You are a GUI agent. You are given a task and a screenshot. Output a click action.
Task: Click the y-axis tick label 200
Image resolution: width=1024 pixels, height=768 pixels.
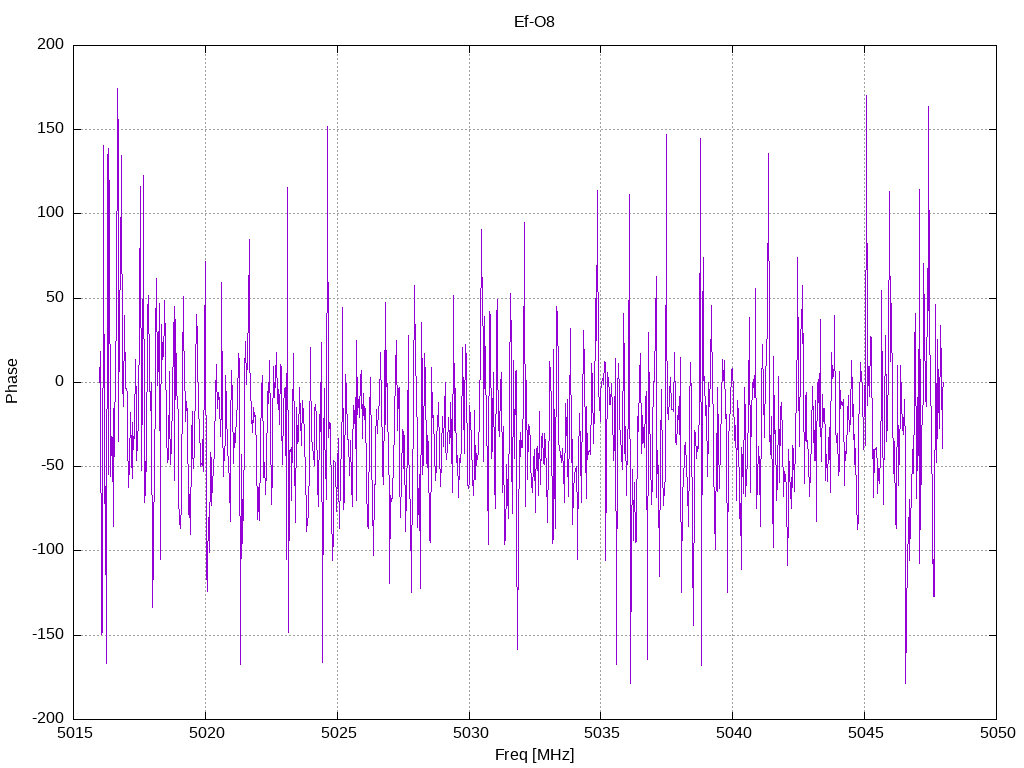[51, 44]
